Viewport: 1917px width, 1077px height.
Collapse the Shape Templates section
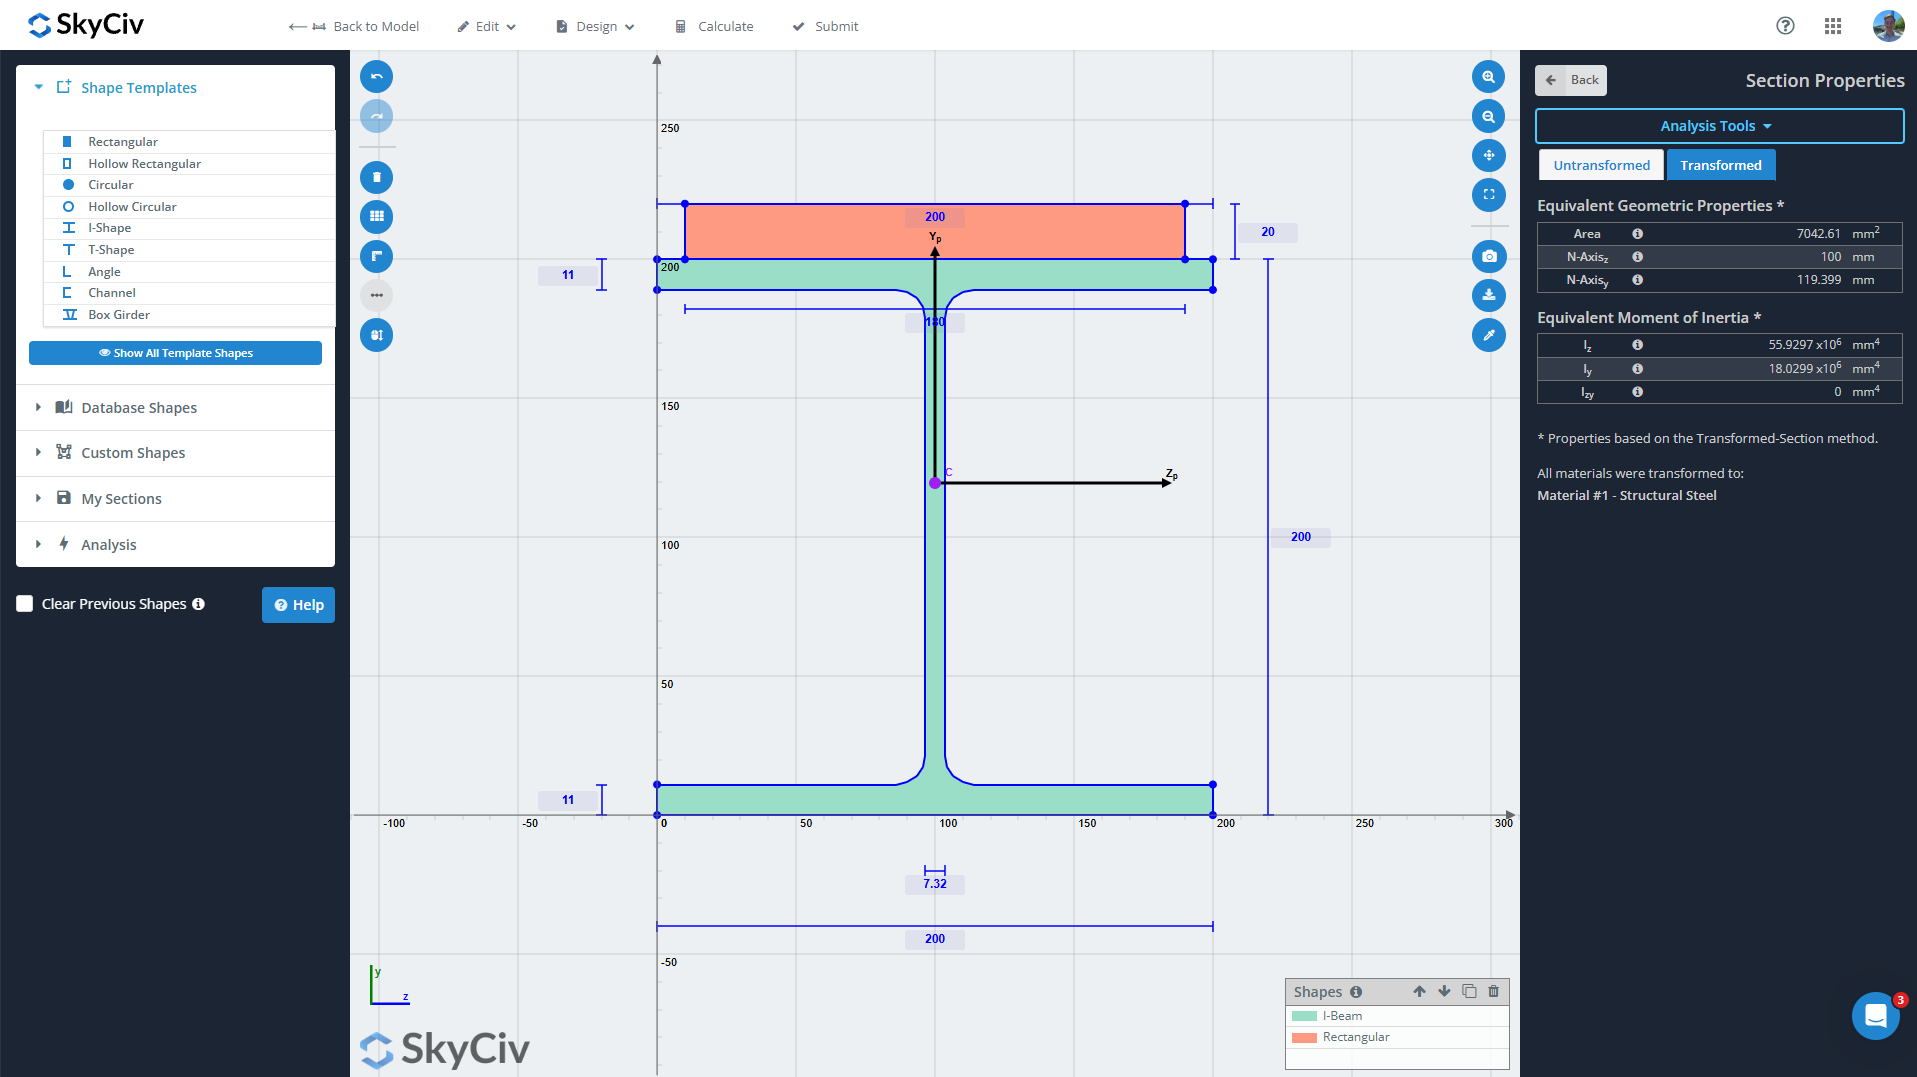[175, 88]
